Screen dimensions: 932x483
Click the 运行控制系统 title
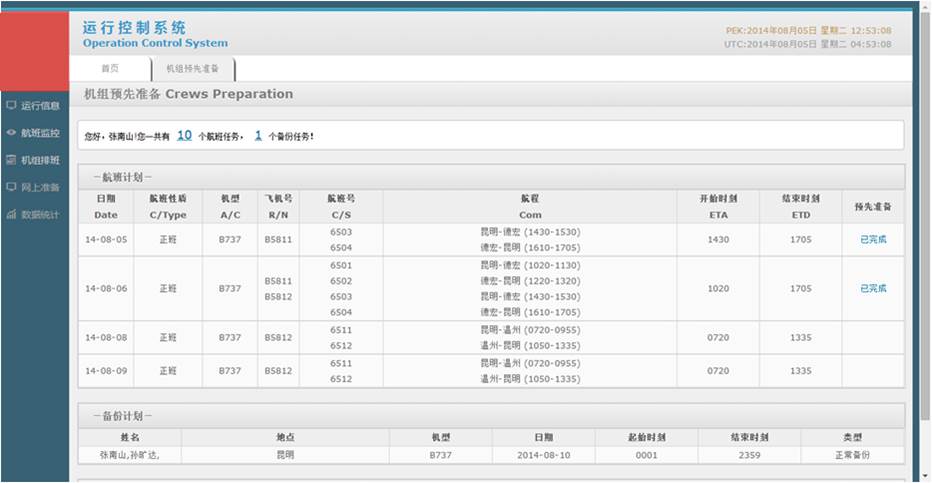click(x=134, y=27)
